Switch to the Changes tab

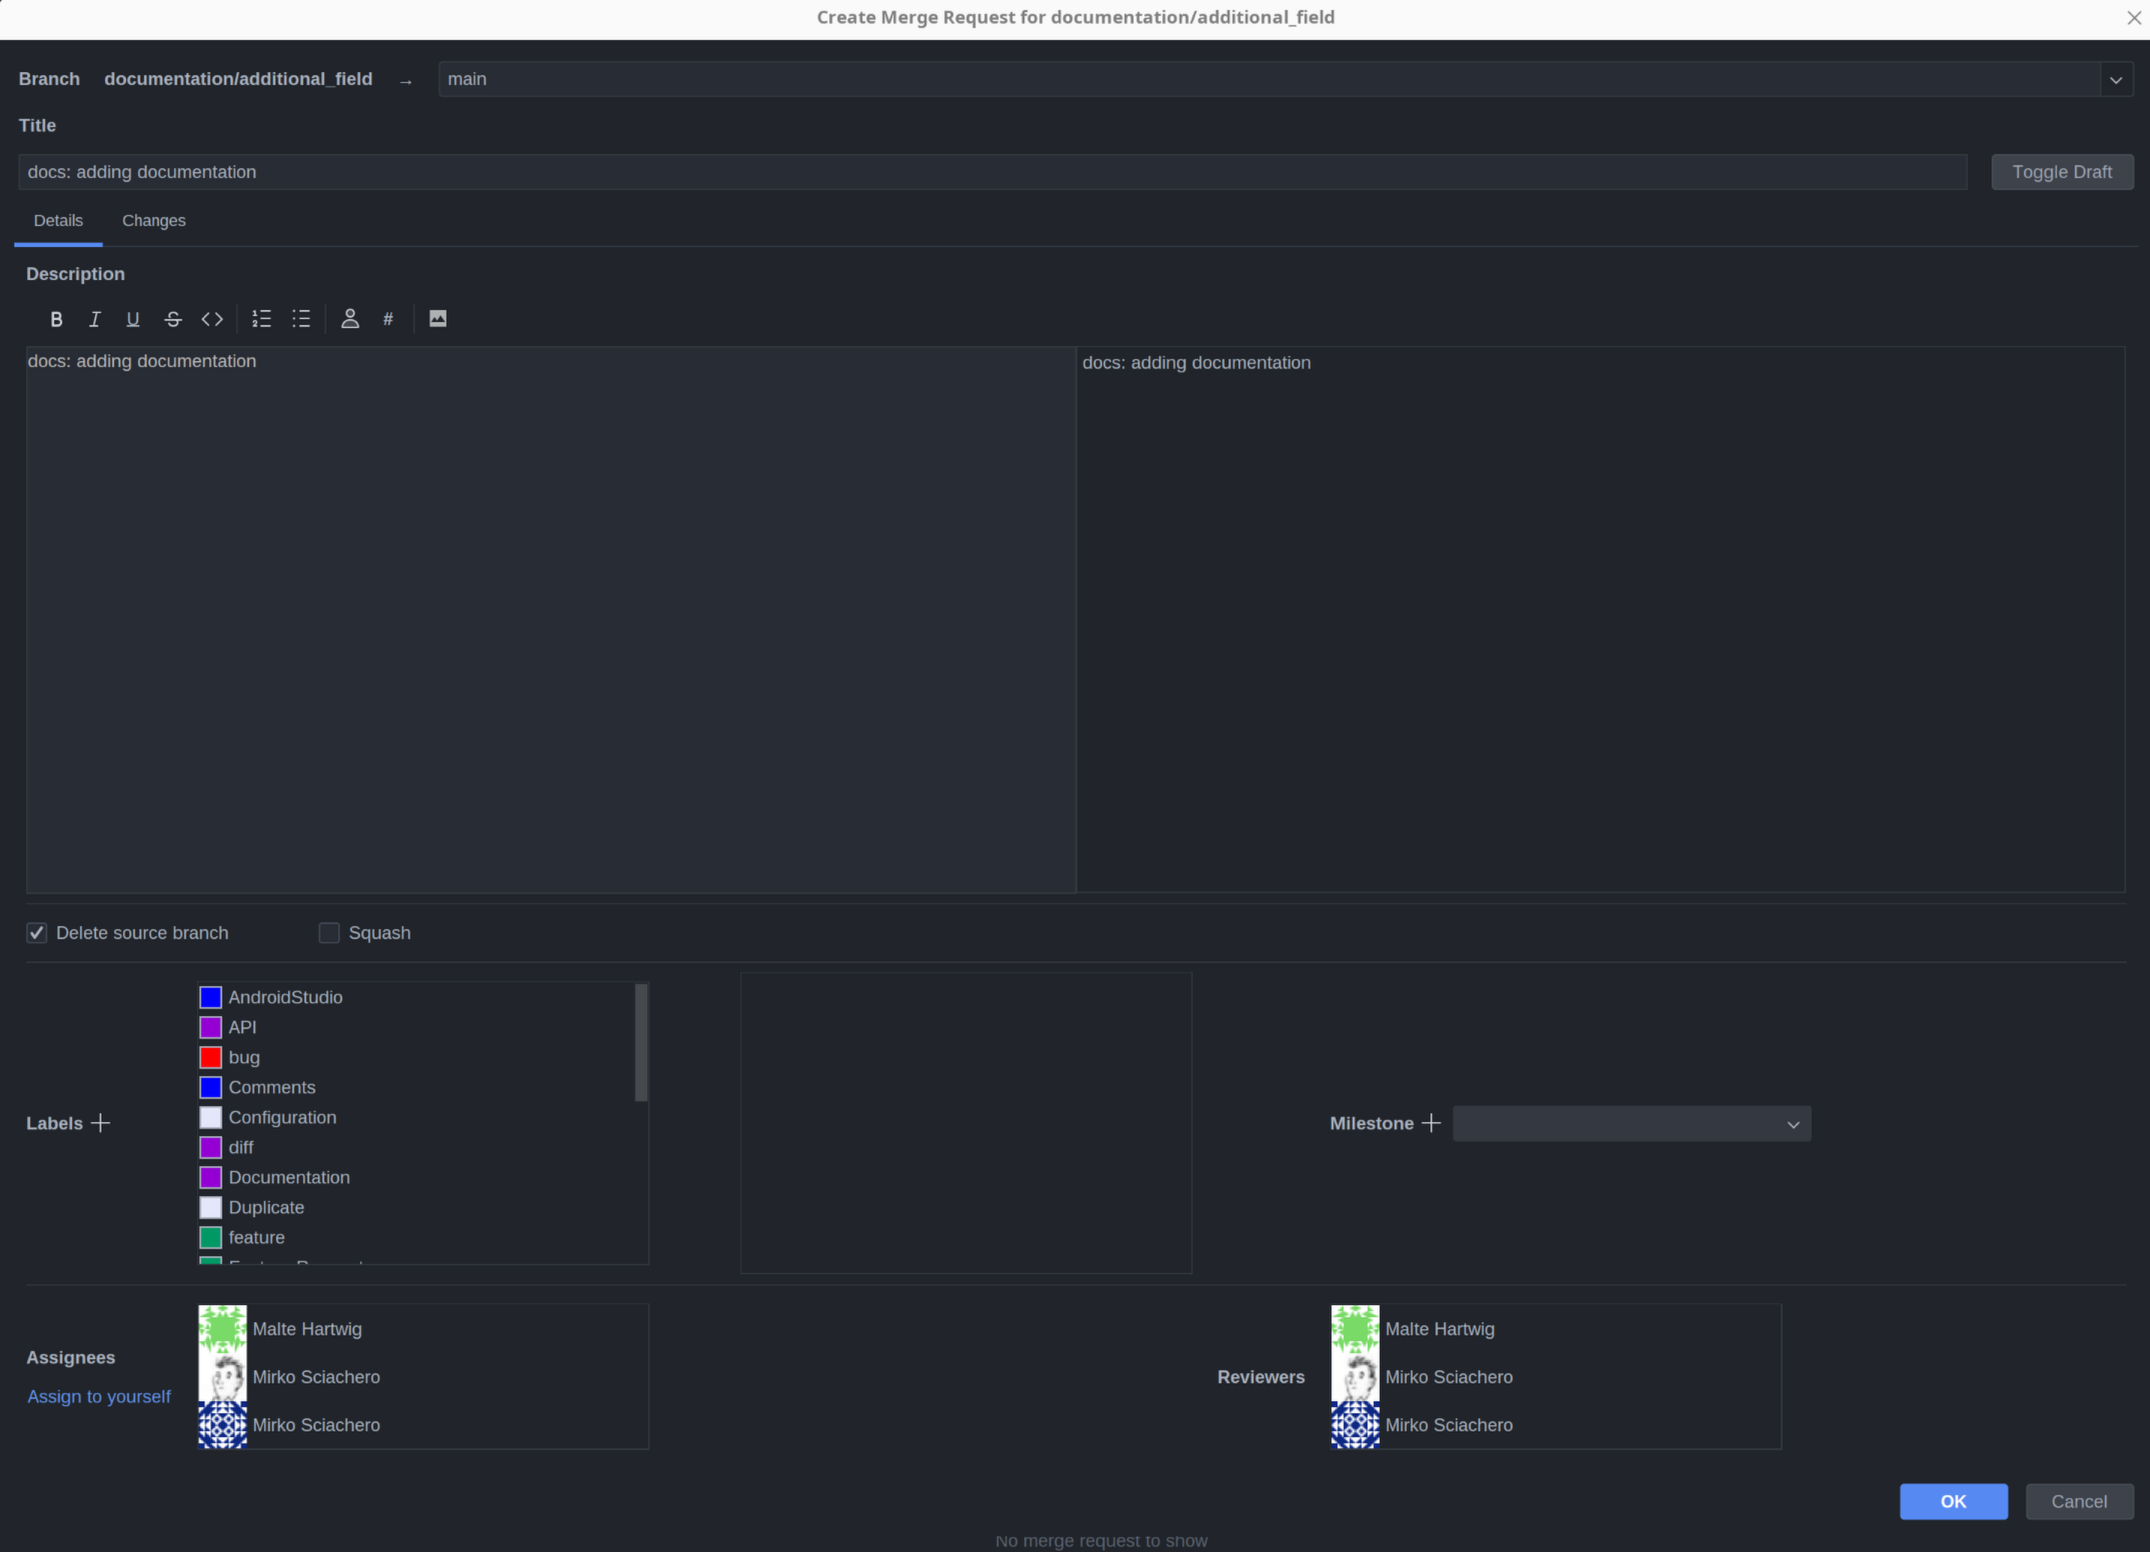pyautogui.click(x=154, y=220)
